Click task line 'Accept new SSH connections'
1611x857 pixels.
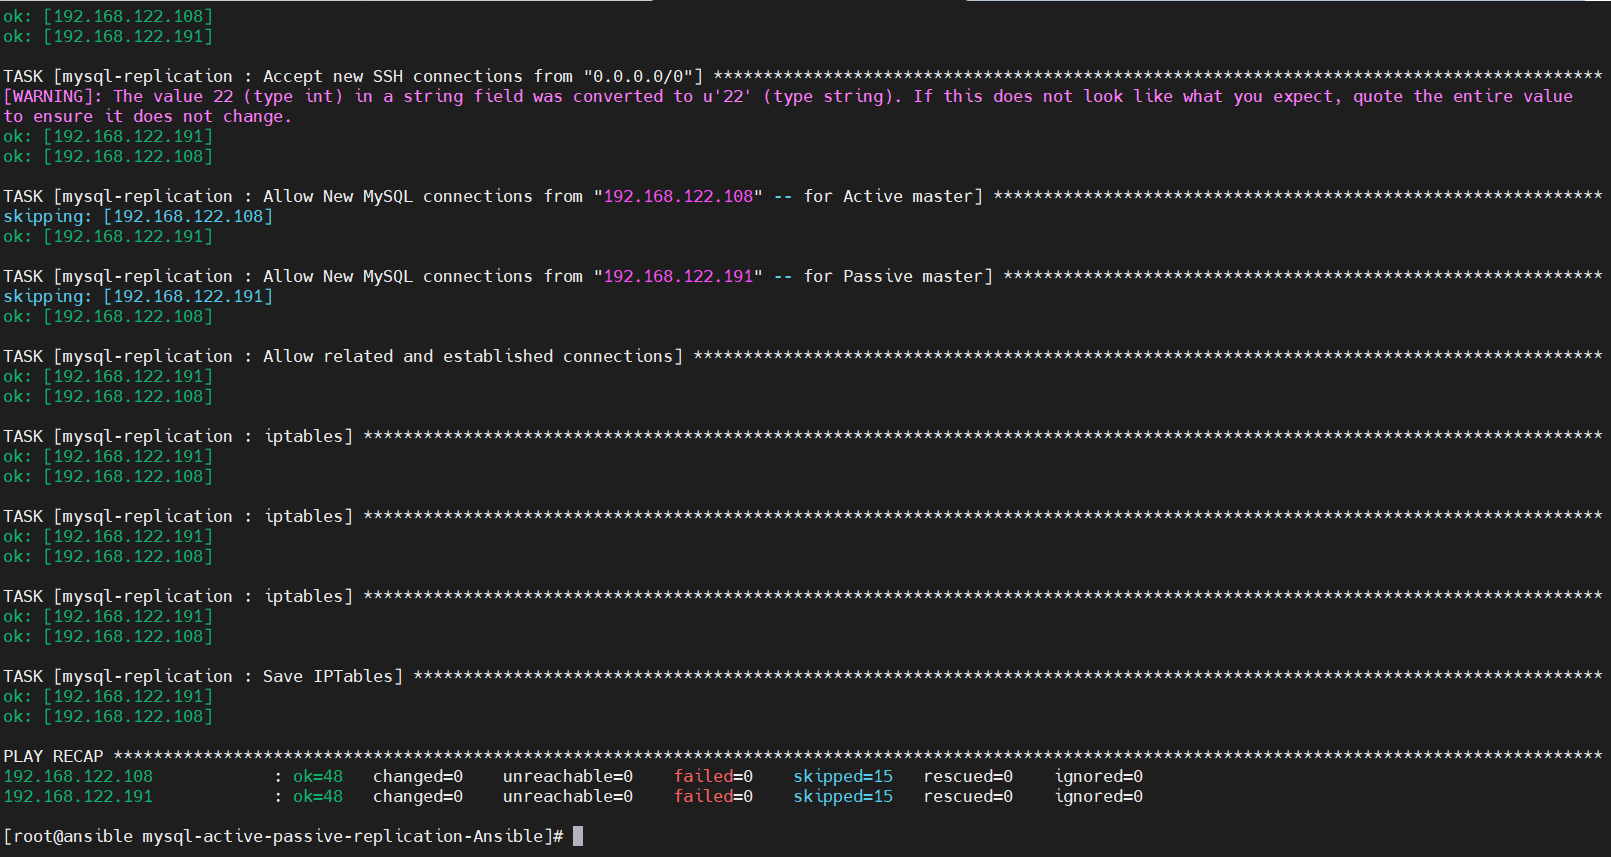[x=802, y=76]
